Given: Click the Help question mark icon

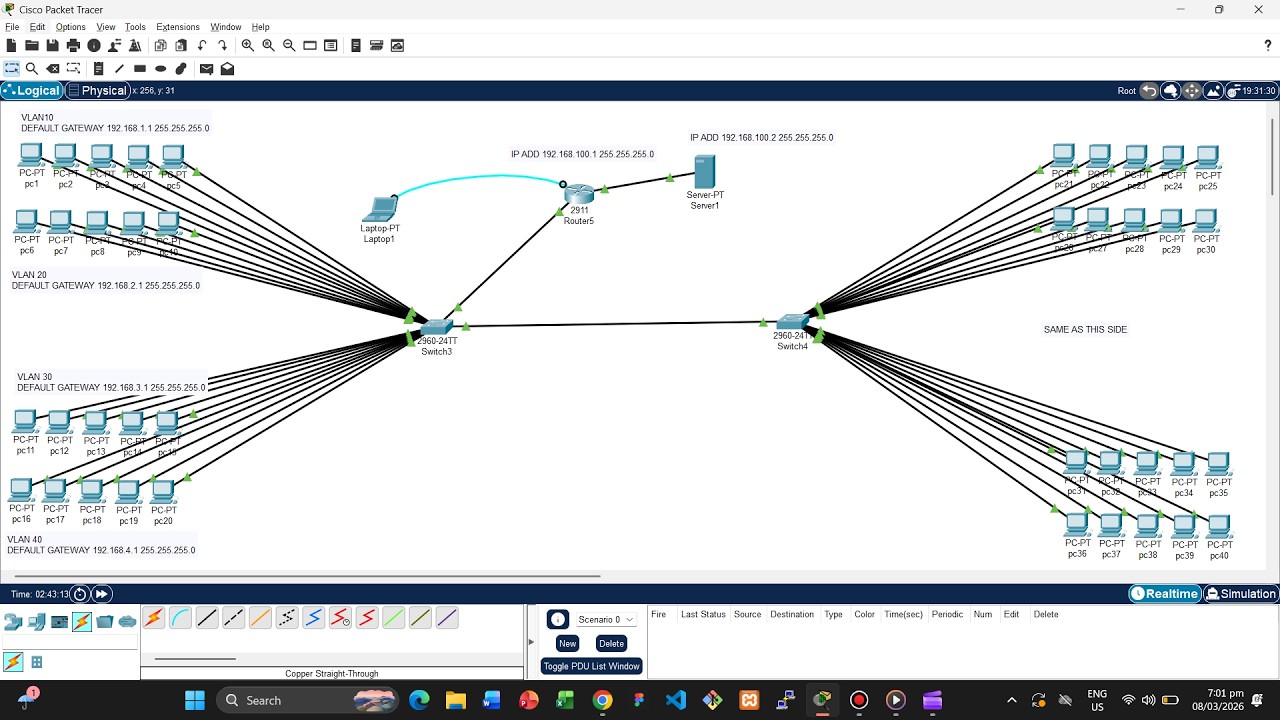Looking at the screenshot, I should click(x=1268, y=45).
